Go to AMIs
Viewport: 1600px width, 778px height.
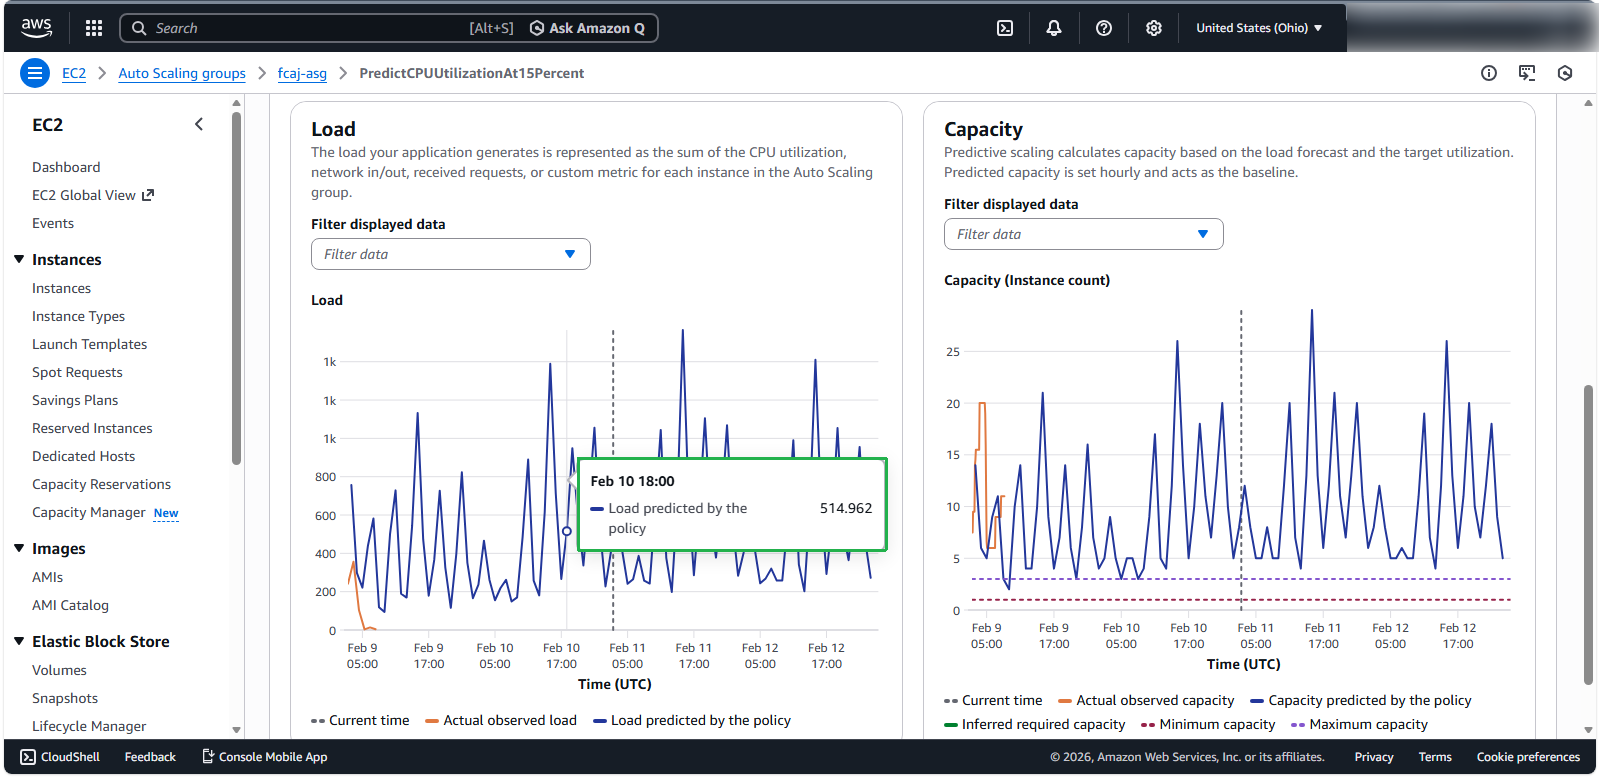(x=47, y=577)
